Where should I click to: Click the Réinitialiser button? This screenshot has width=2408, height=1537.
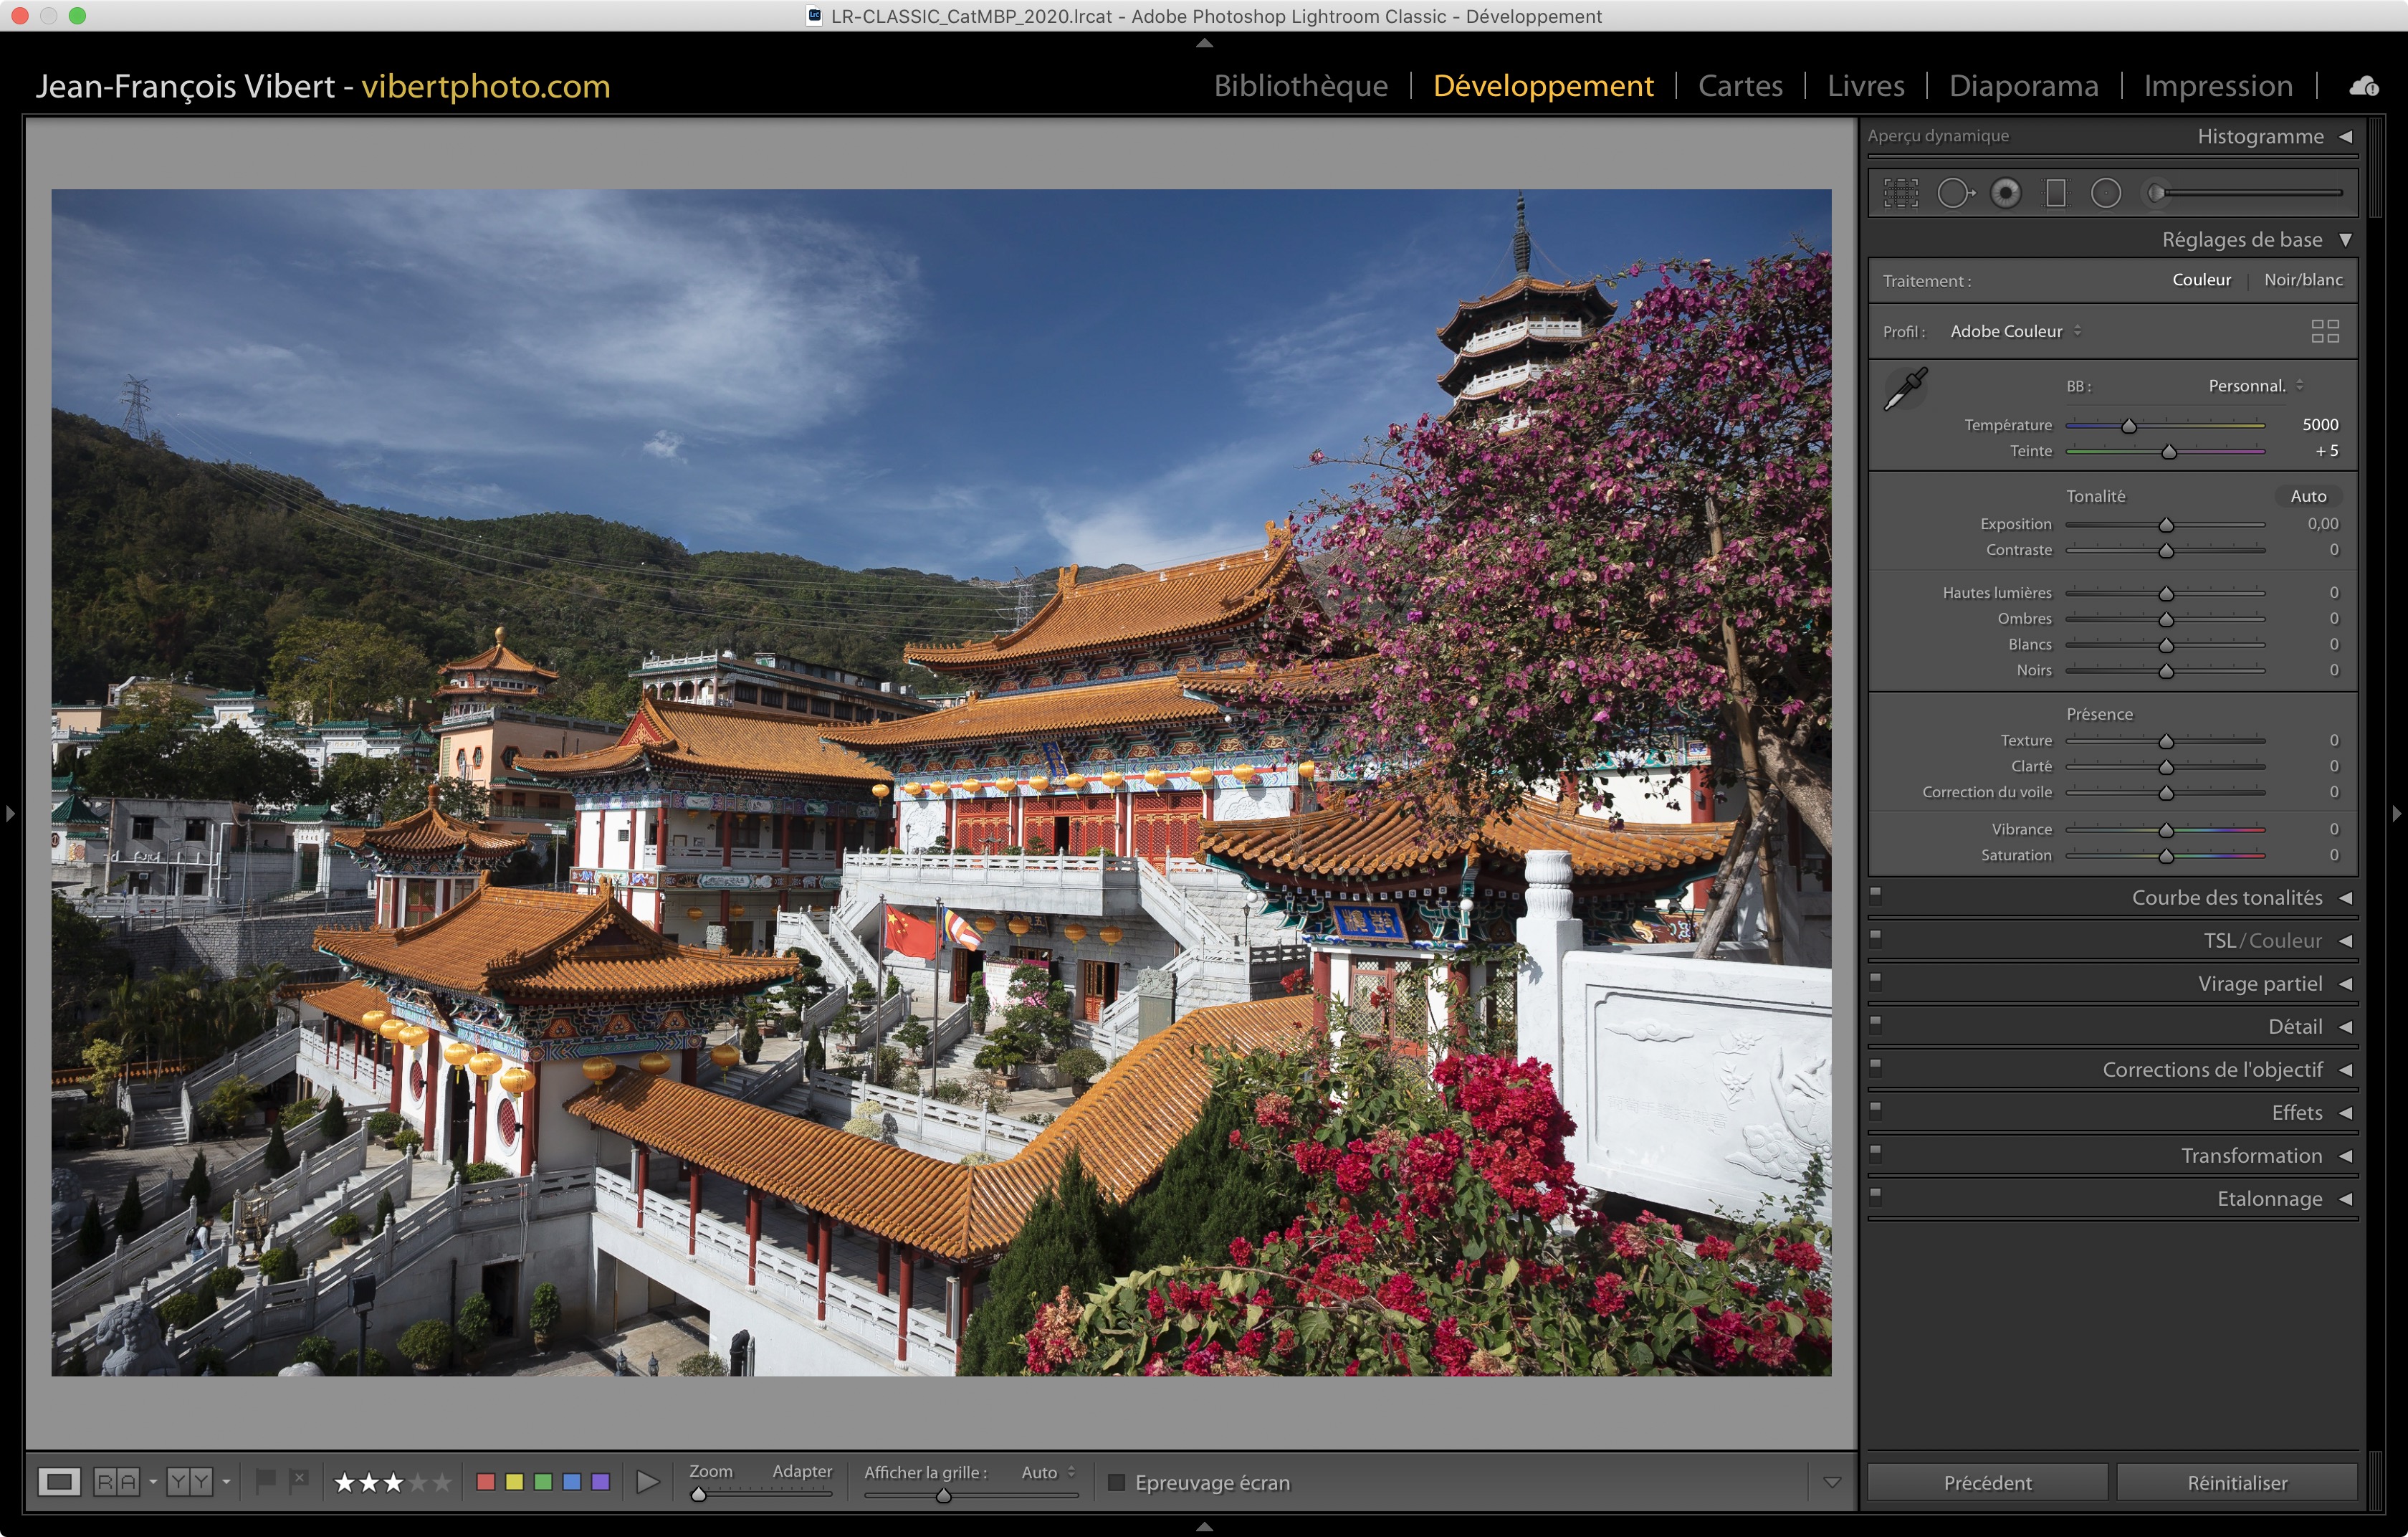pyautogui.click(x=2236, y=1482)
